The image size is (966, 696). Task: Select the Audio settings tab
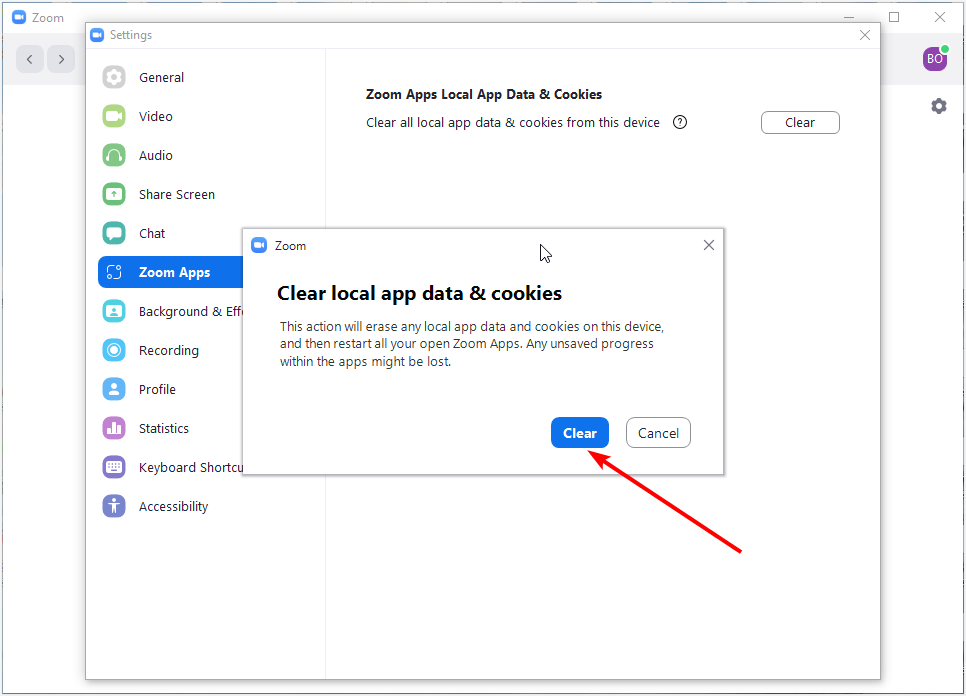click(x=156, y=155)
